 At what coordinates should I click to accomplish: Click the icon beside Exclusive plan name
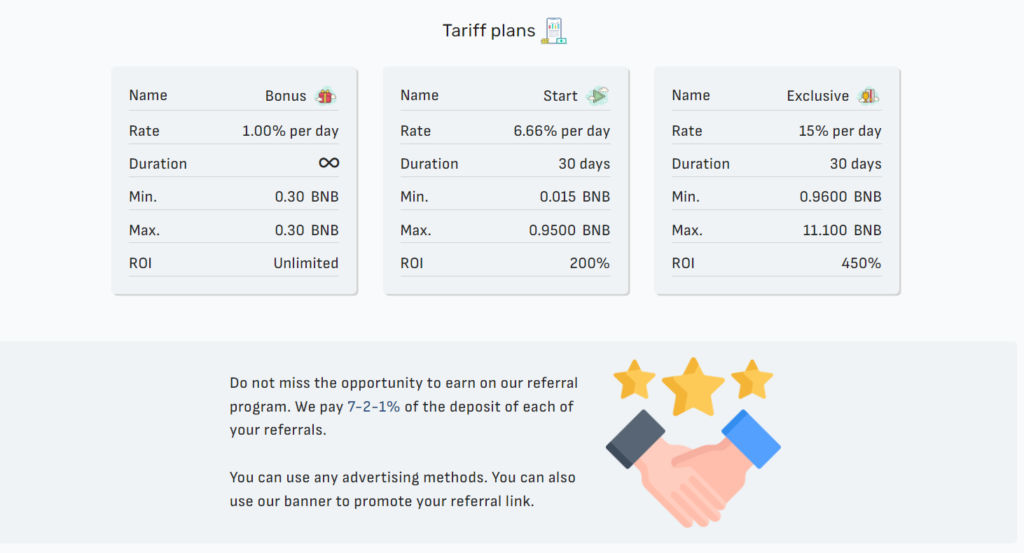[868, 96]
